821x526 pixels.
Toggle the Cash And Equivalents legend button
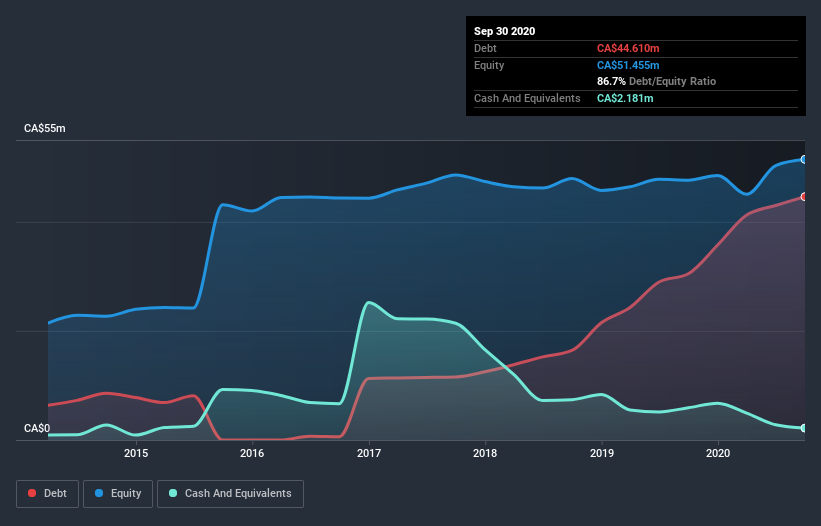[x=230, y=494]
